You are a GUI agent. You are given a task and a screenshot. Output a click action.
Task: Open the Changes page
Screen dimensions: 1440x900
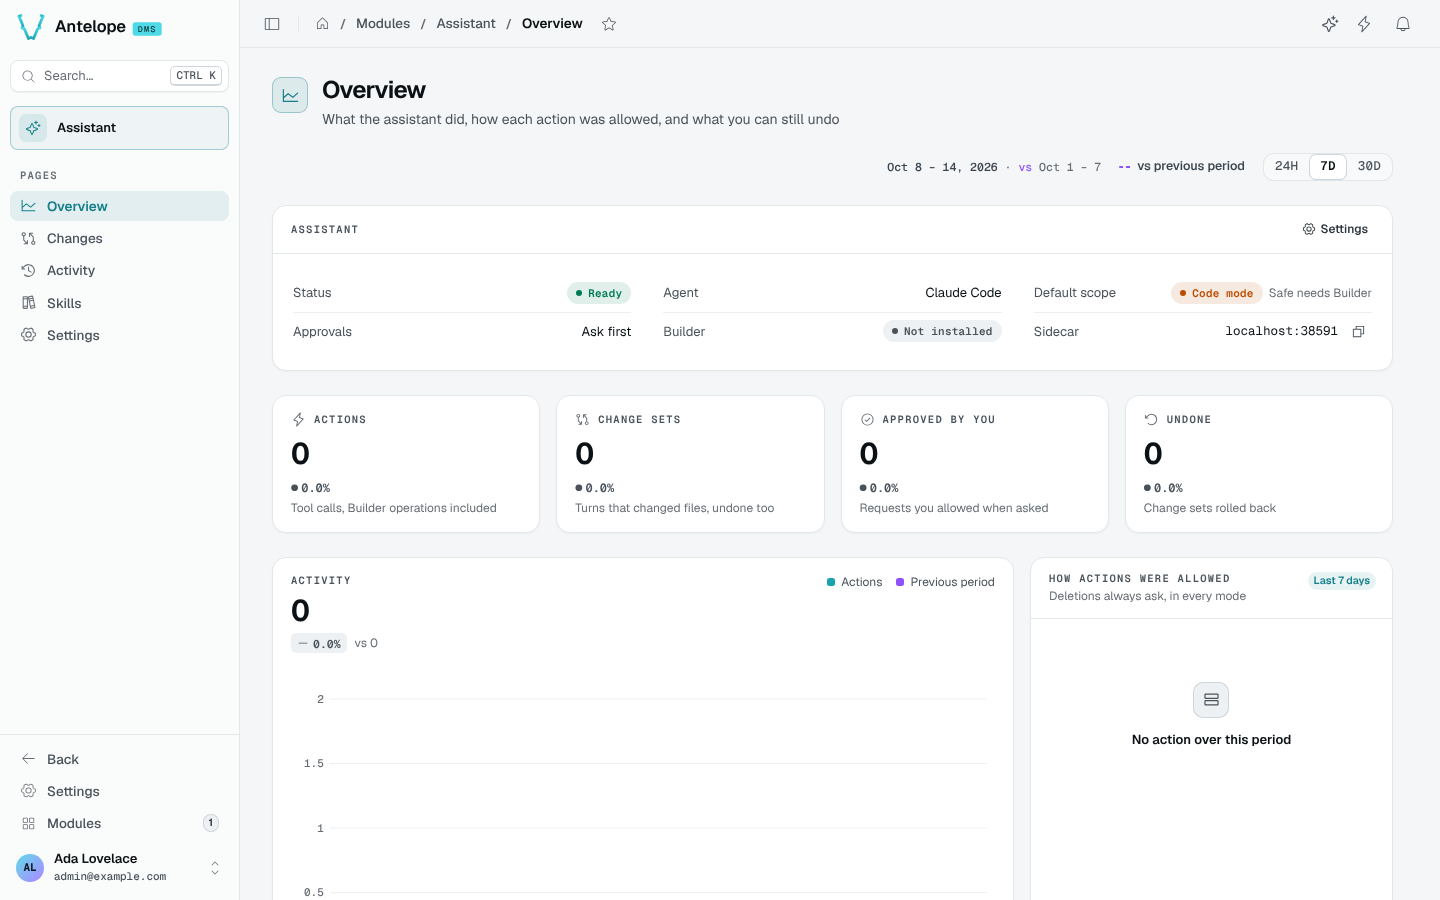(x=119, y=238)
